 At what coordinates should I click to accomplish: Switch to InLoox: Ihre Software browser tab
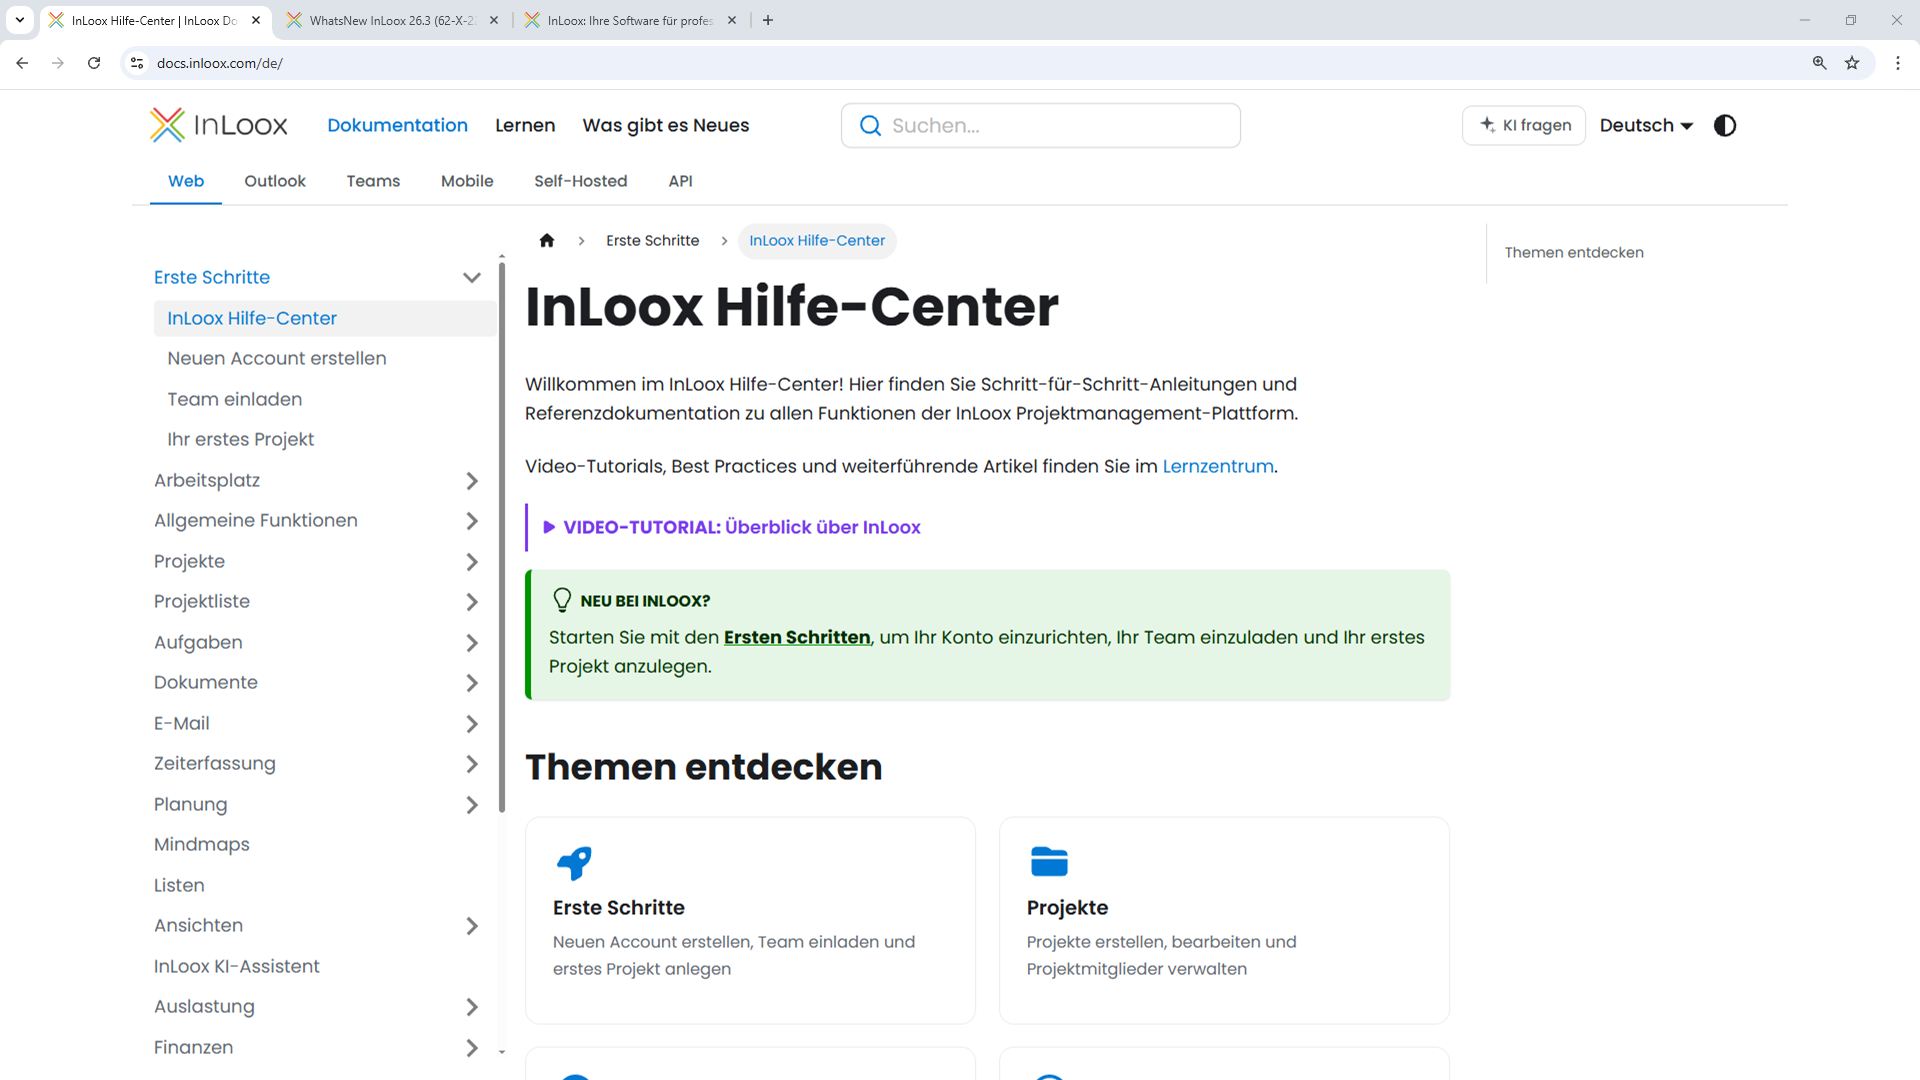tap(630, 20)
